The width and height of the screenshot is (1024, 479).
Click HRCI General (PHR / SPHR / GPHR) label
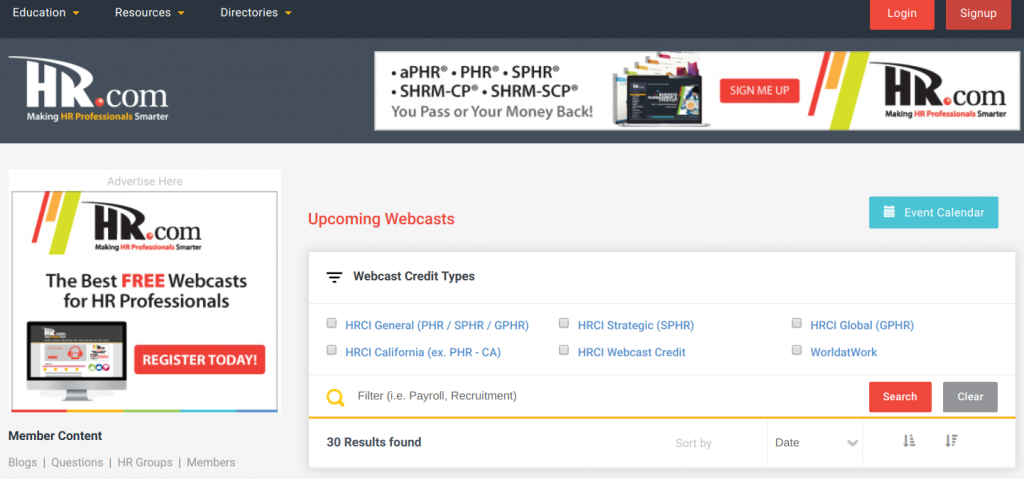click(437, 325)
